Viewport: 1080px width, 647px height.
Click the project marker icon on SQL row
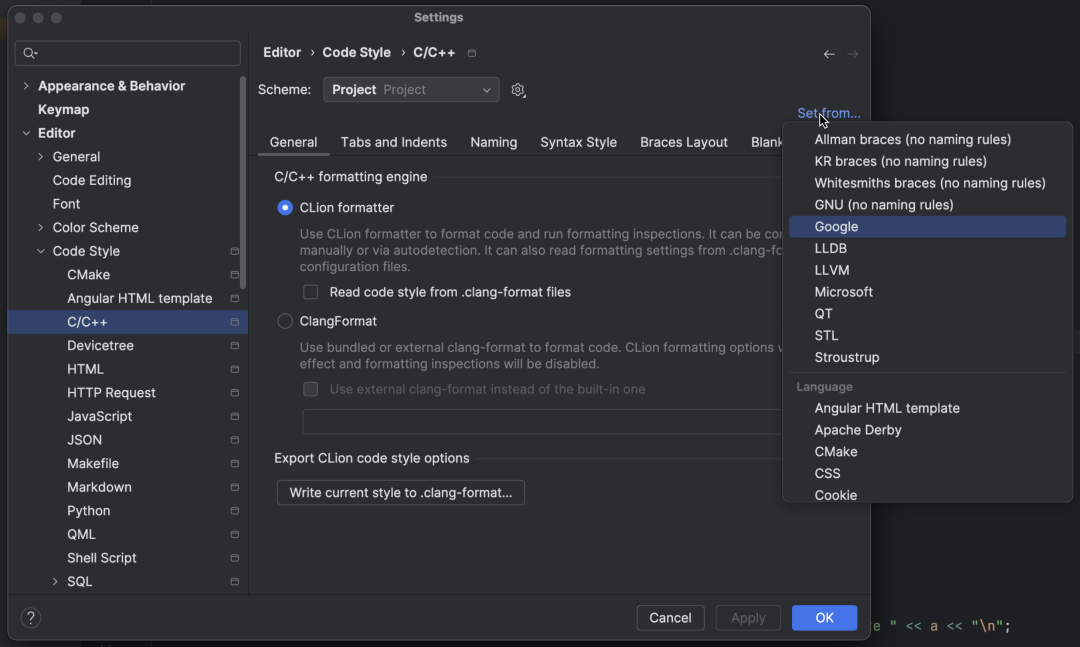(234, 582)
